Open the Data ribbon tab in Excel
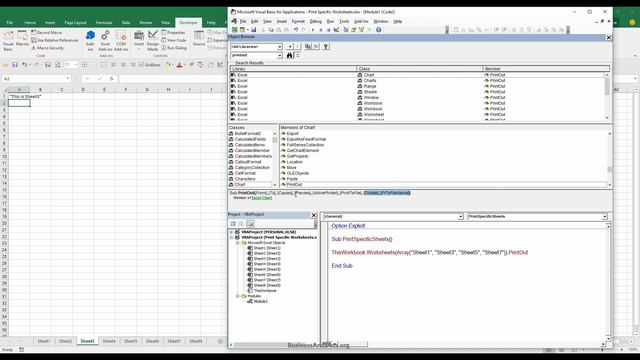 click(126, 22)
